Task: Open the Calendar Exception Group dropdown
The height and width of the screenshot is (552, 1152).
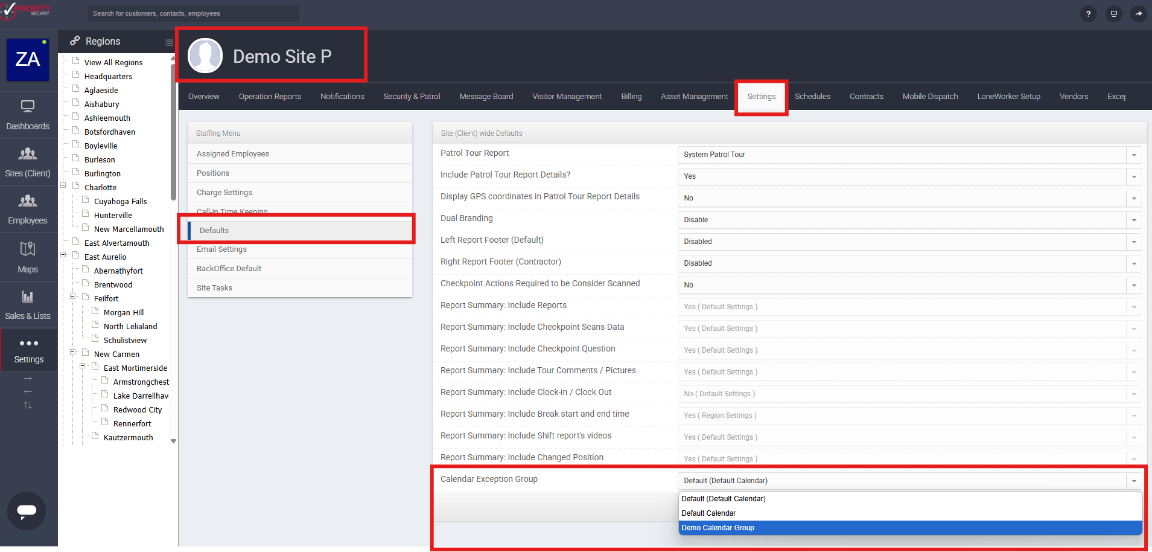Action: 910,481
